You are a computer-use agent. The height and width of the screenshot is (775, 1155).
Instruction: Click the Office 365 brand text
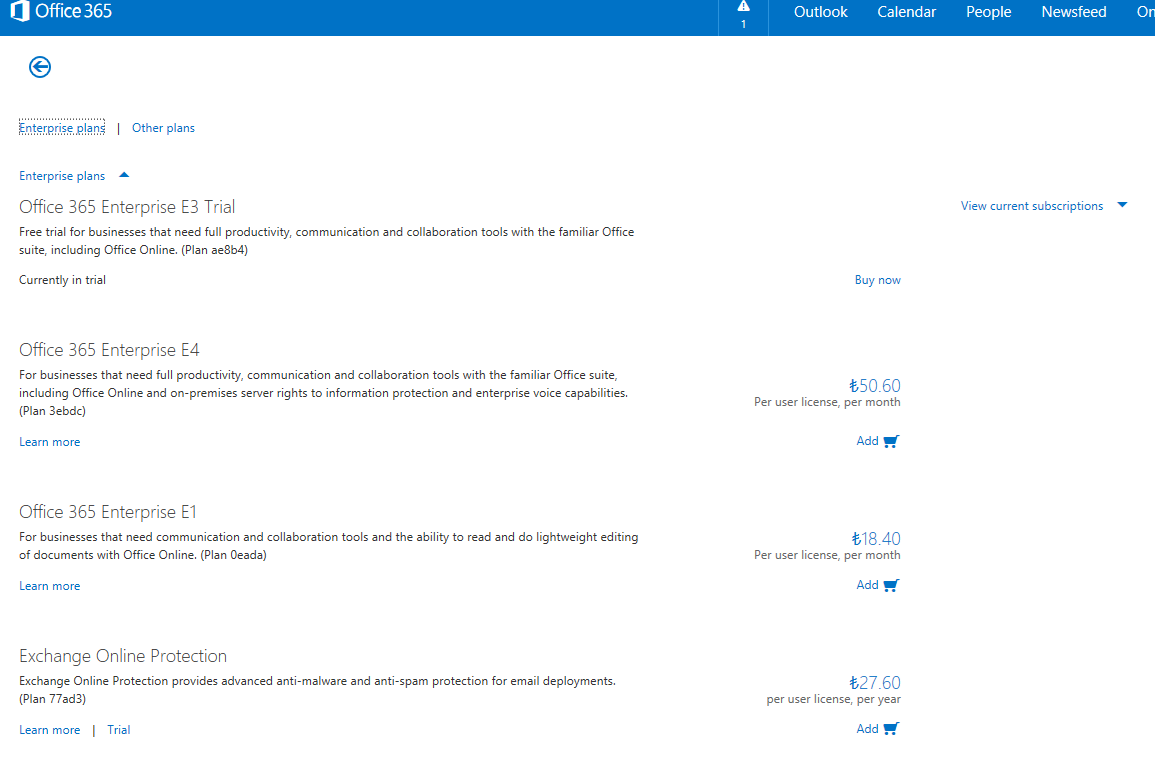tap(74, 11)
